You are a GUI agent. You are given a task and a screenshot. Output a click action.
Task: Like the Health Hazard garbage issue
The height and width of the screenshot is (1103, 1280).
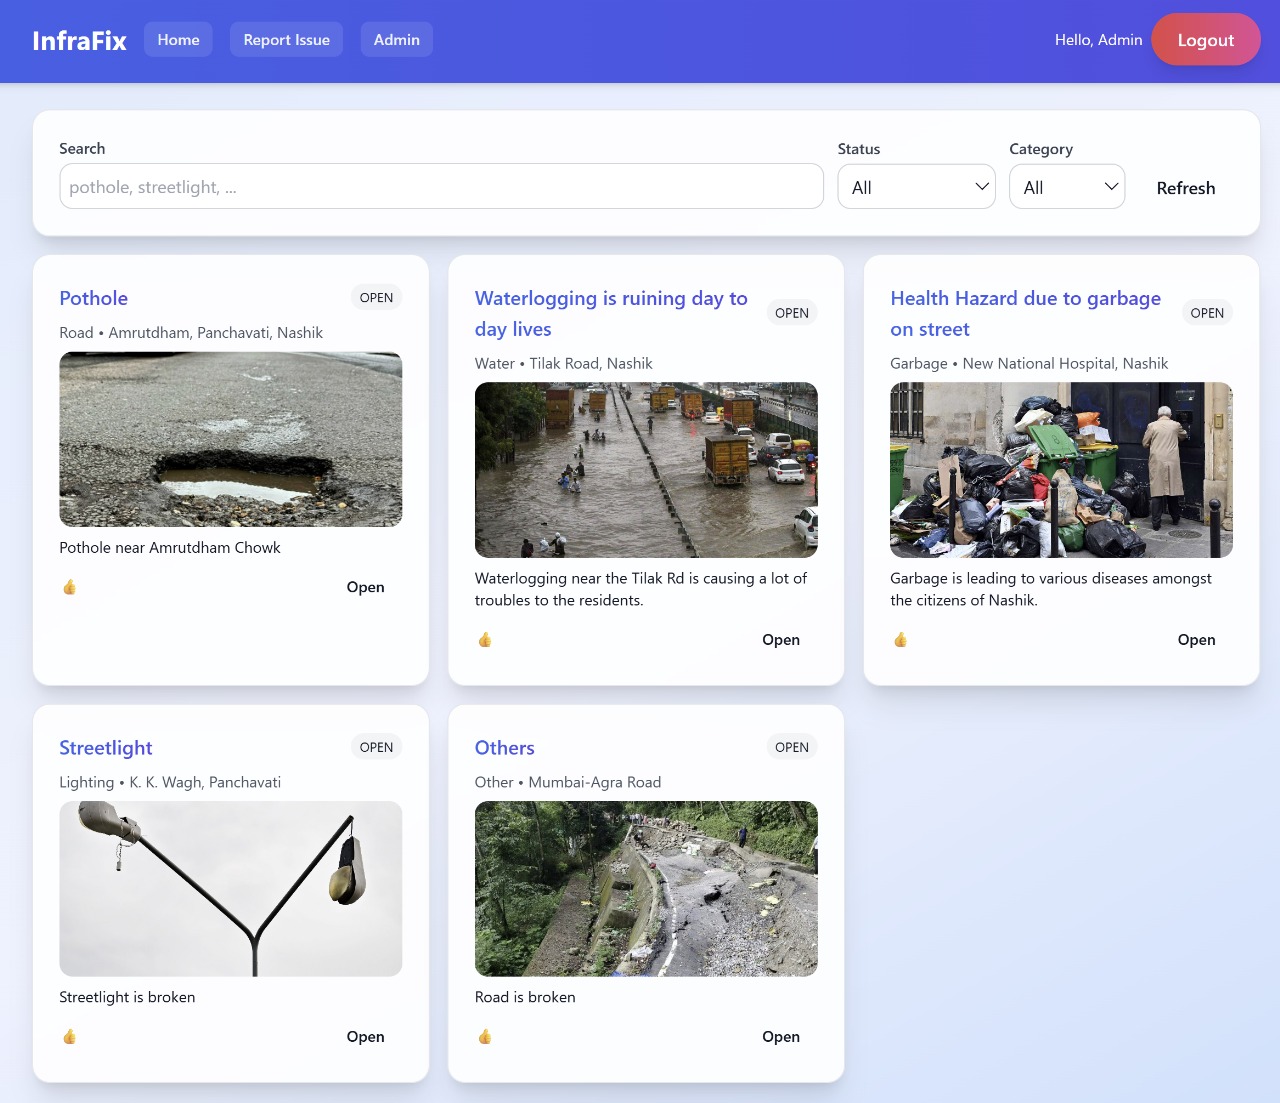900,640
